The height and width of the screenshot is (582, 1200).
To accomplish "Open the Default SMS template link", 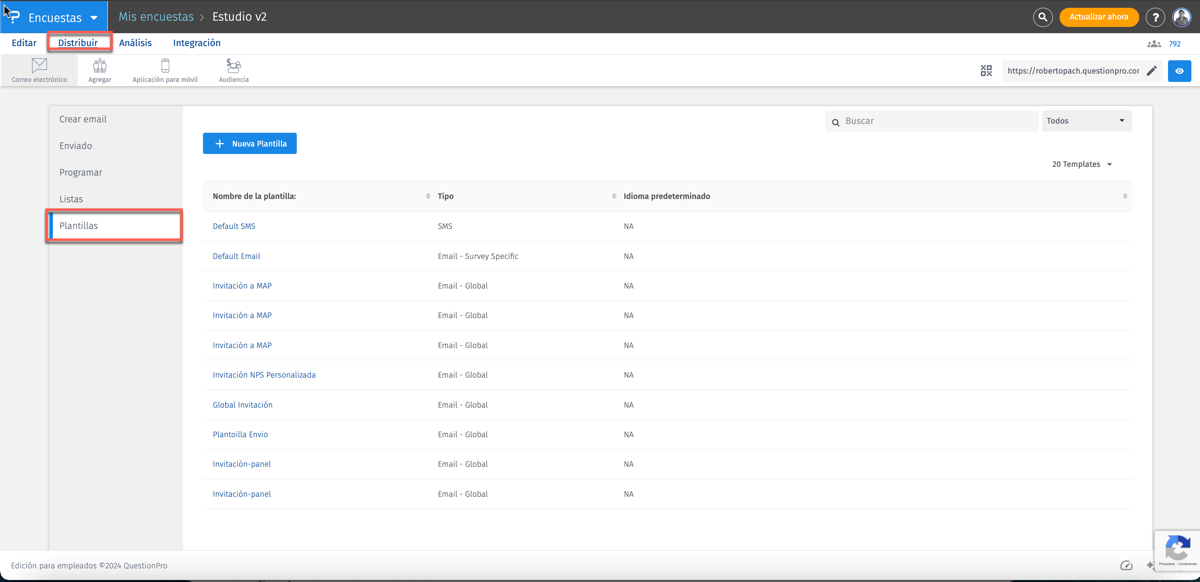I will 234,226.
